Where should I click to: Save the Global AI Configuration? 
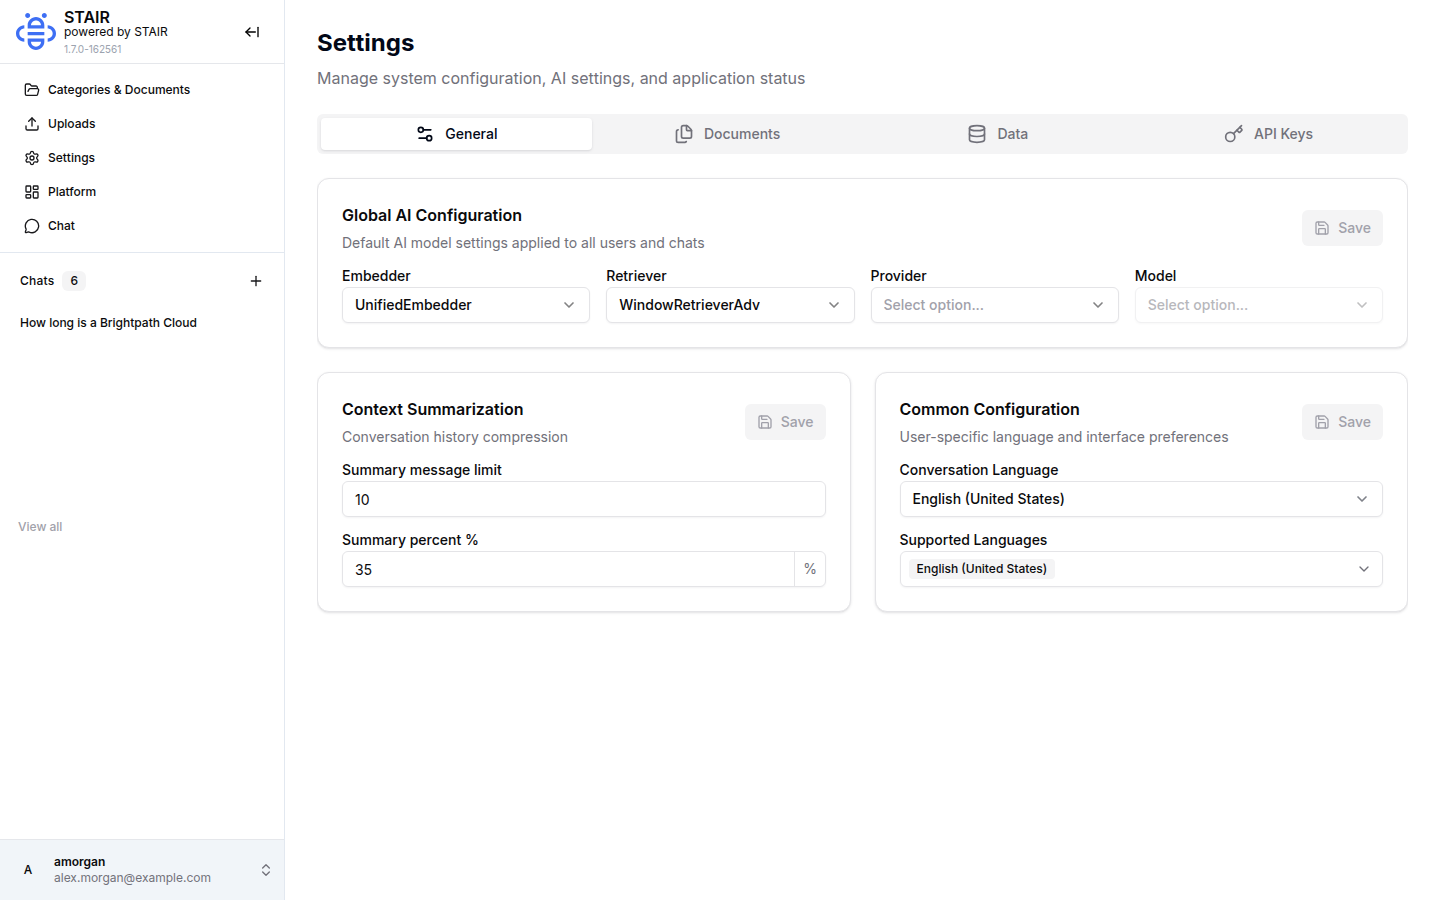[1342, 228]
